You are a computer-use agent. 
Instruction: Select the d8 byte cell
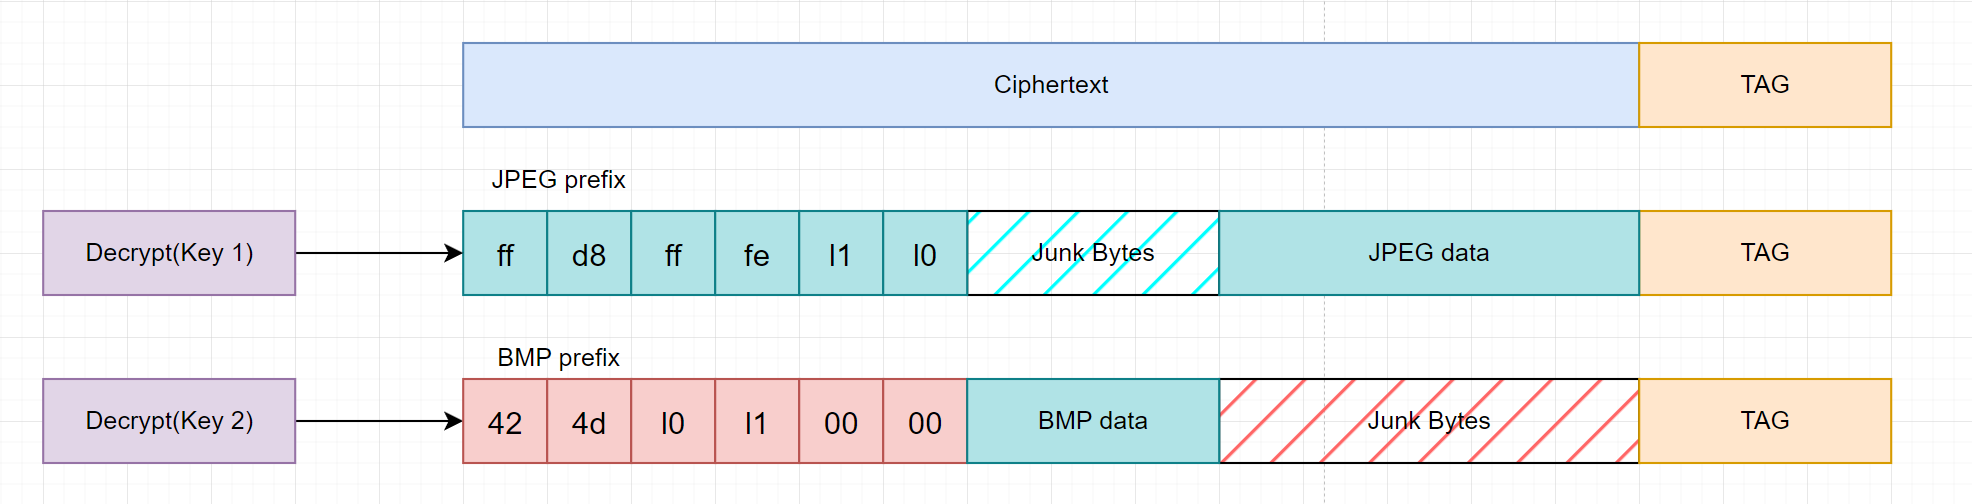589,254
